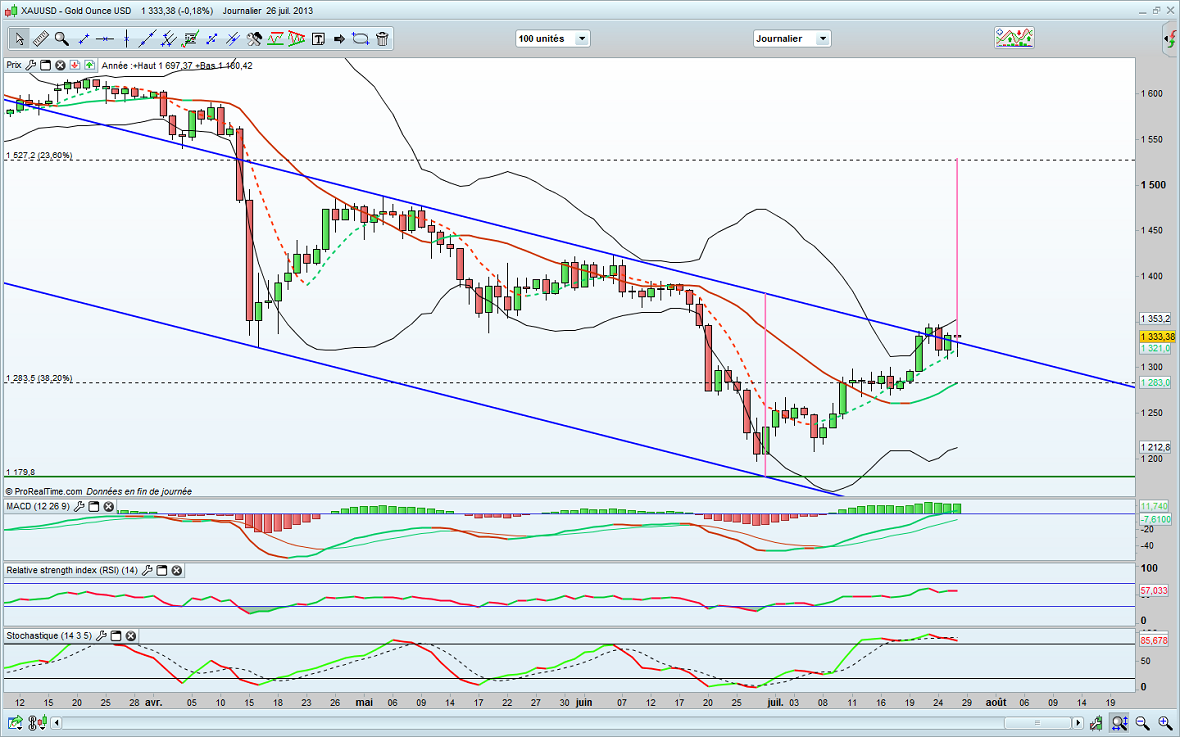Select the arrow cursor tool

[19, 39]
